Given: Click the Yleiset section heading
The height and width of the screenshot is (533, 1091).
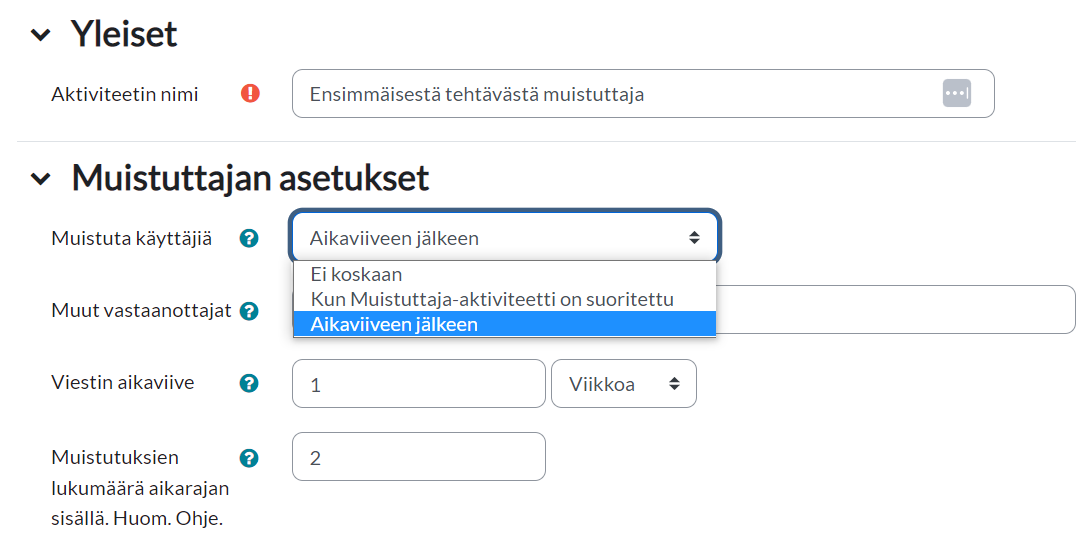Looking at the screenshot, I should (x=124, y=35).
